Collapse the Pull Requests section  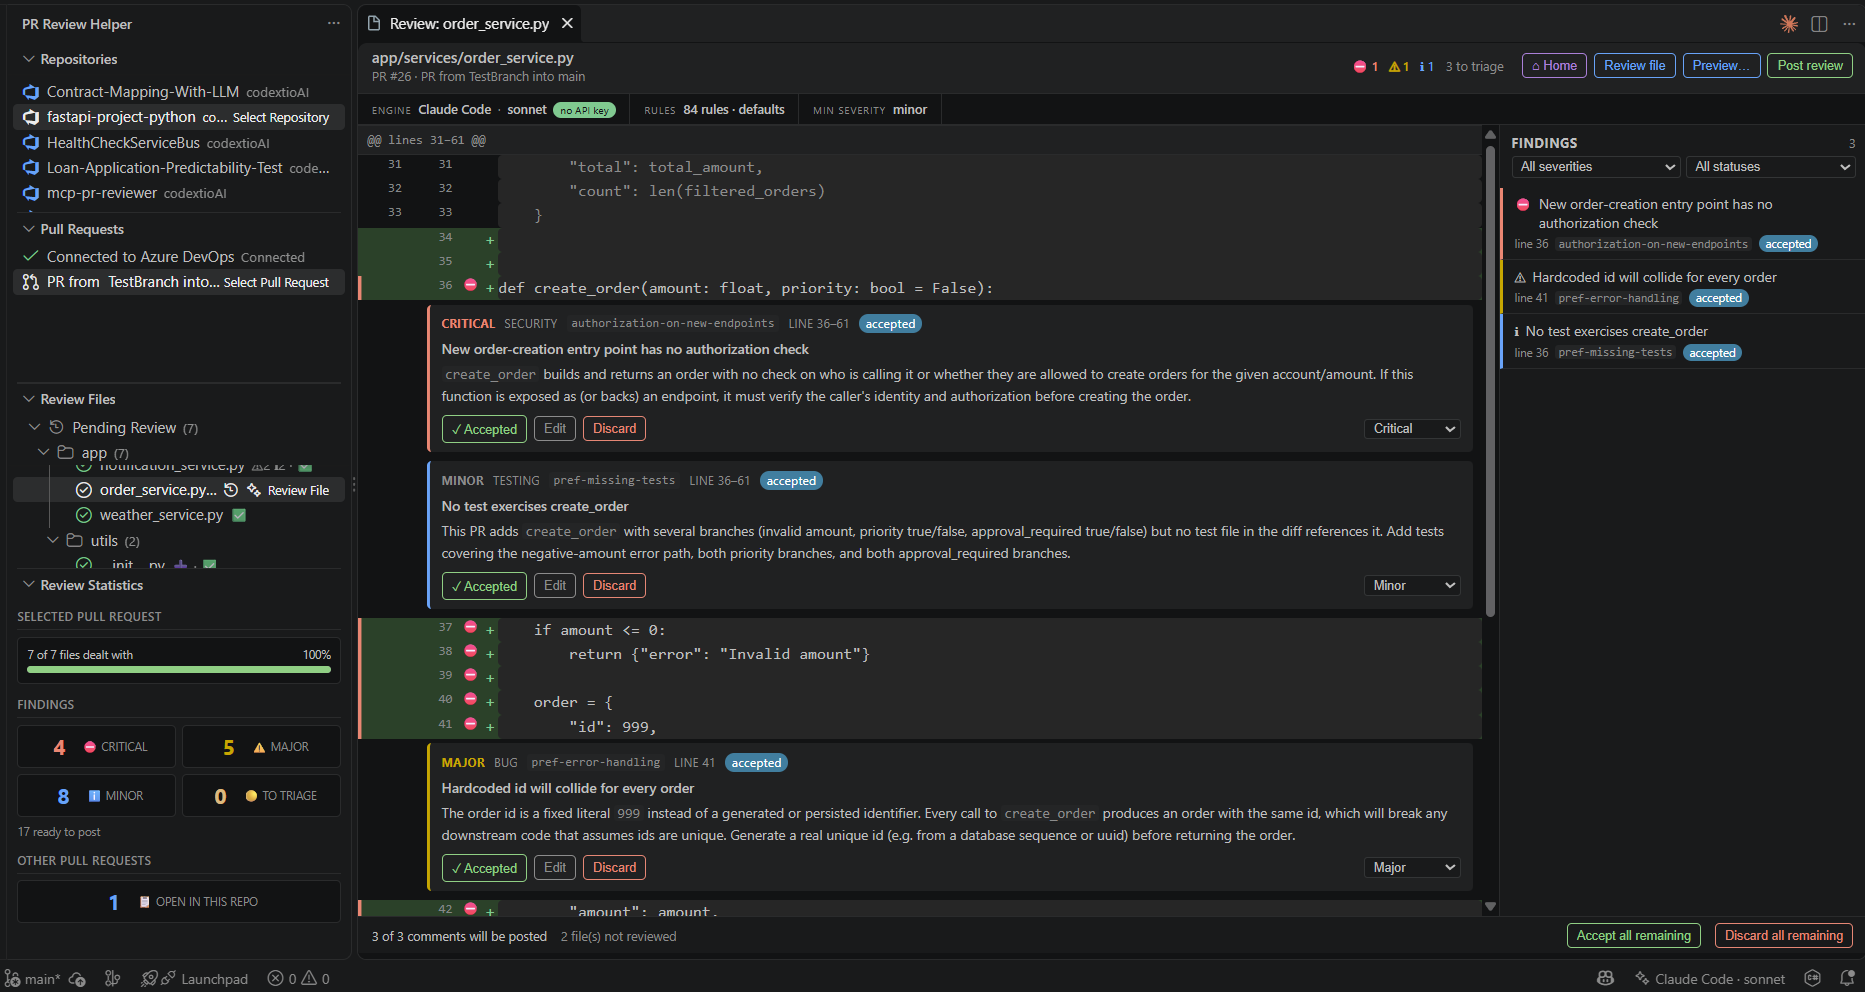pyautogui.click(x=29, y=229)
